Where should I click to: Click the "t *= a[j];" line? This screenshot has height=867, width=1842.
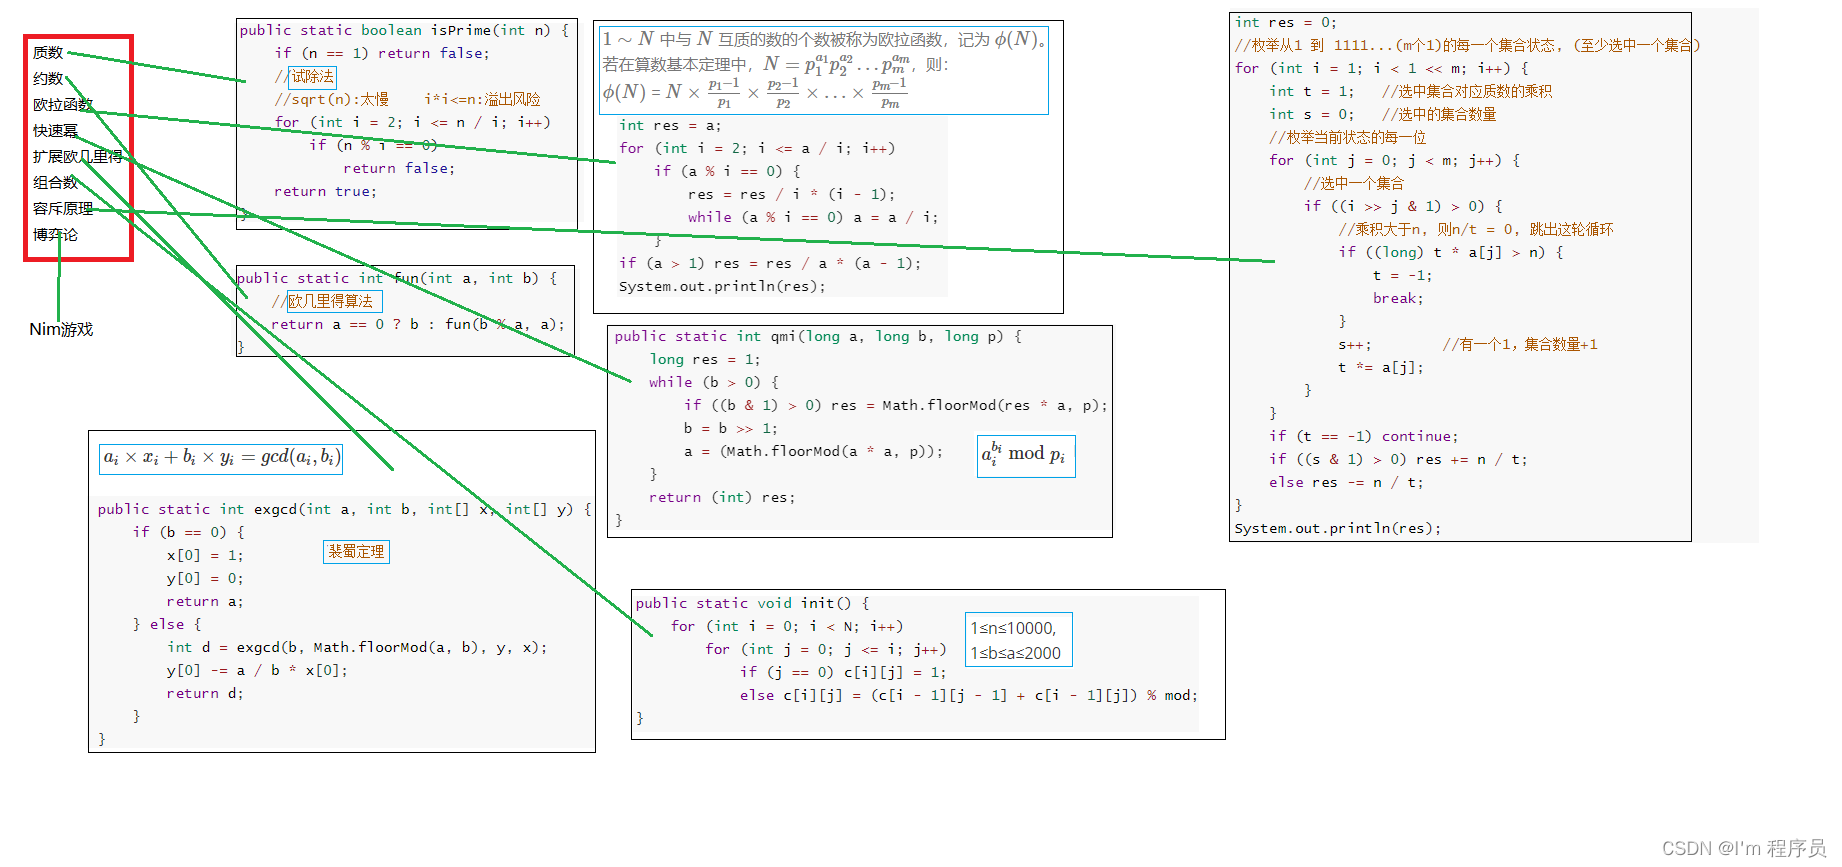1381,367
